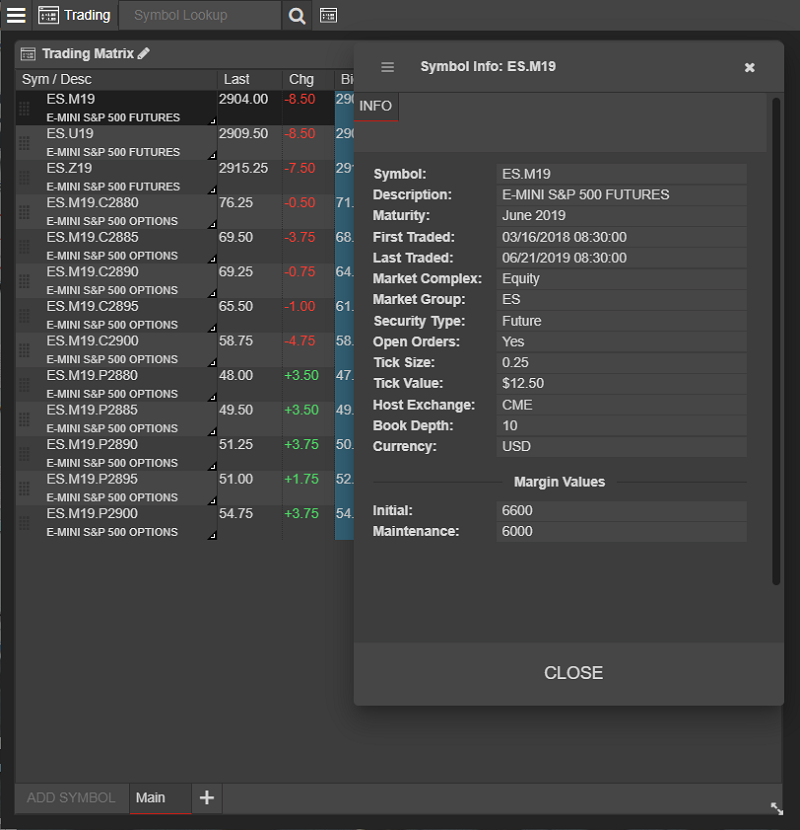This screenshot has height=830, width=800.
Task: Click drag handle of ES.M19.C2900 row
Action: click(x=24, y=350)
